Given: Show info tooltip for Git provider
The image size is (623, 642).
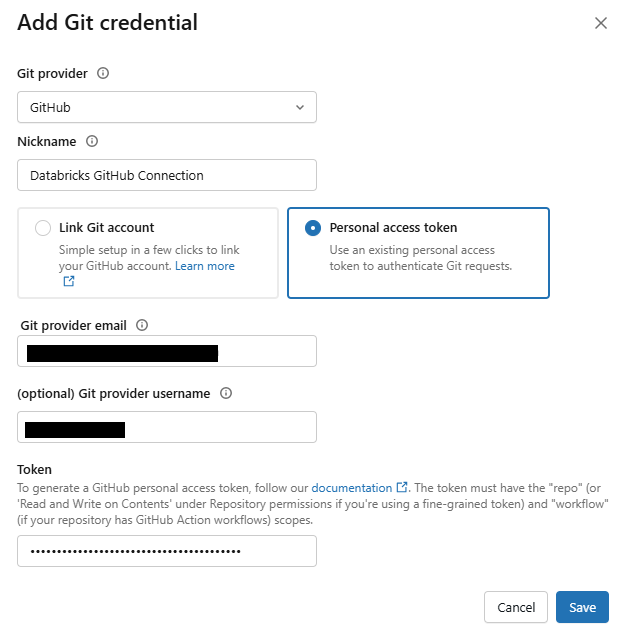Looking at the screenshot, I should coord(103,73).
